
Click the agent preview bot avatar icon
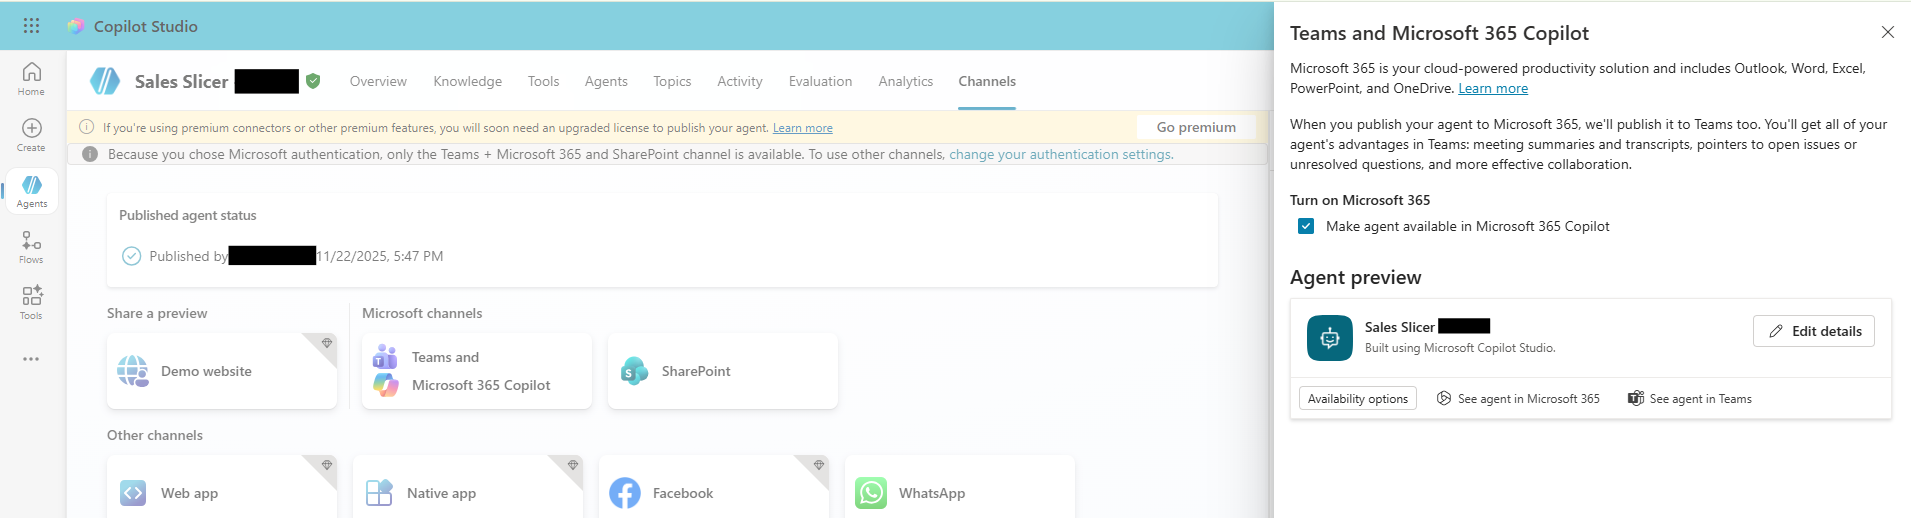[1330, 338]
